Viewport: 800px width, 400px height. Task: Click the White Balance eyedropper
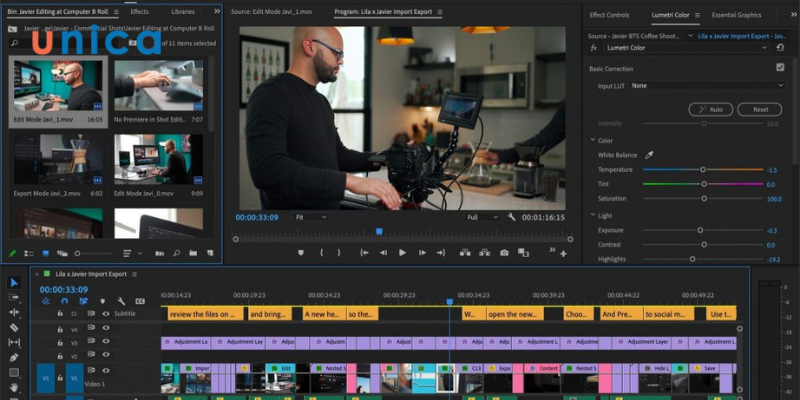649,155
